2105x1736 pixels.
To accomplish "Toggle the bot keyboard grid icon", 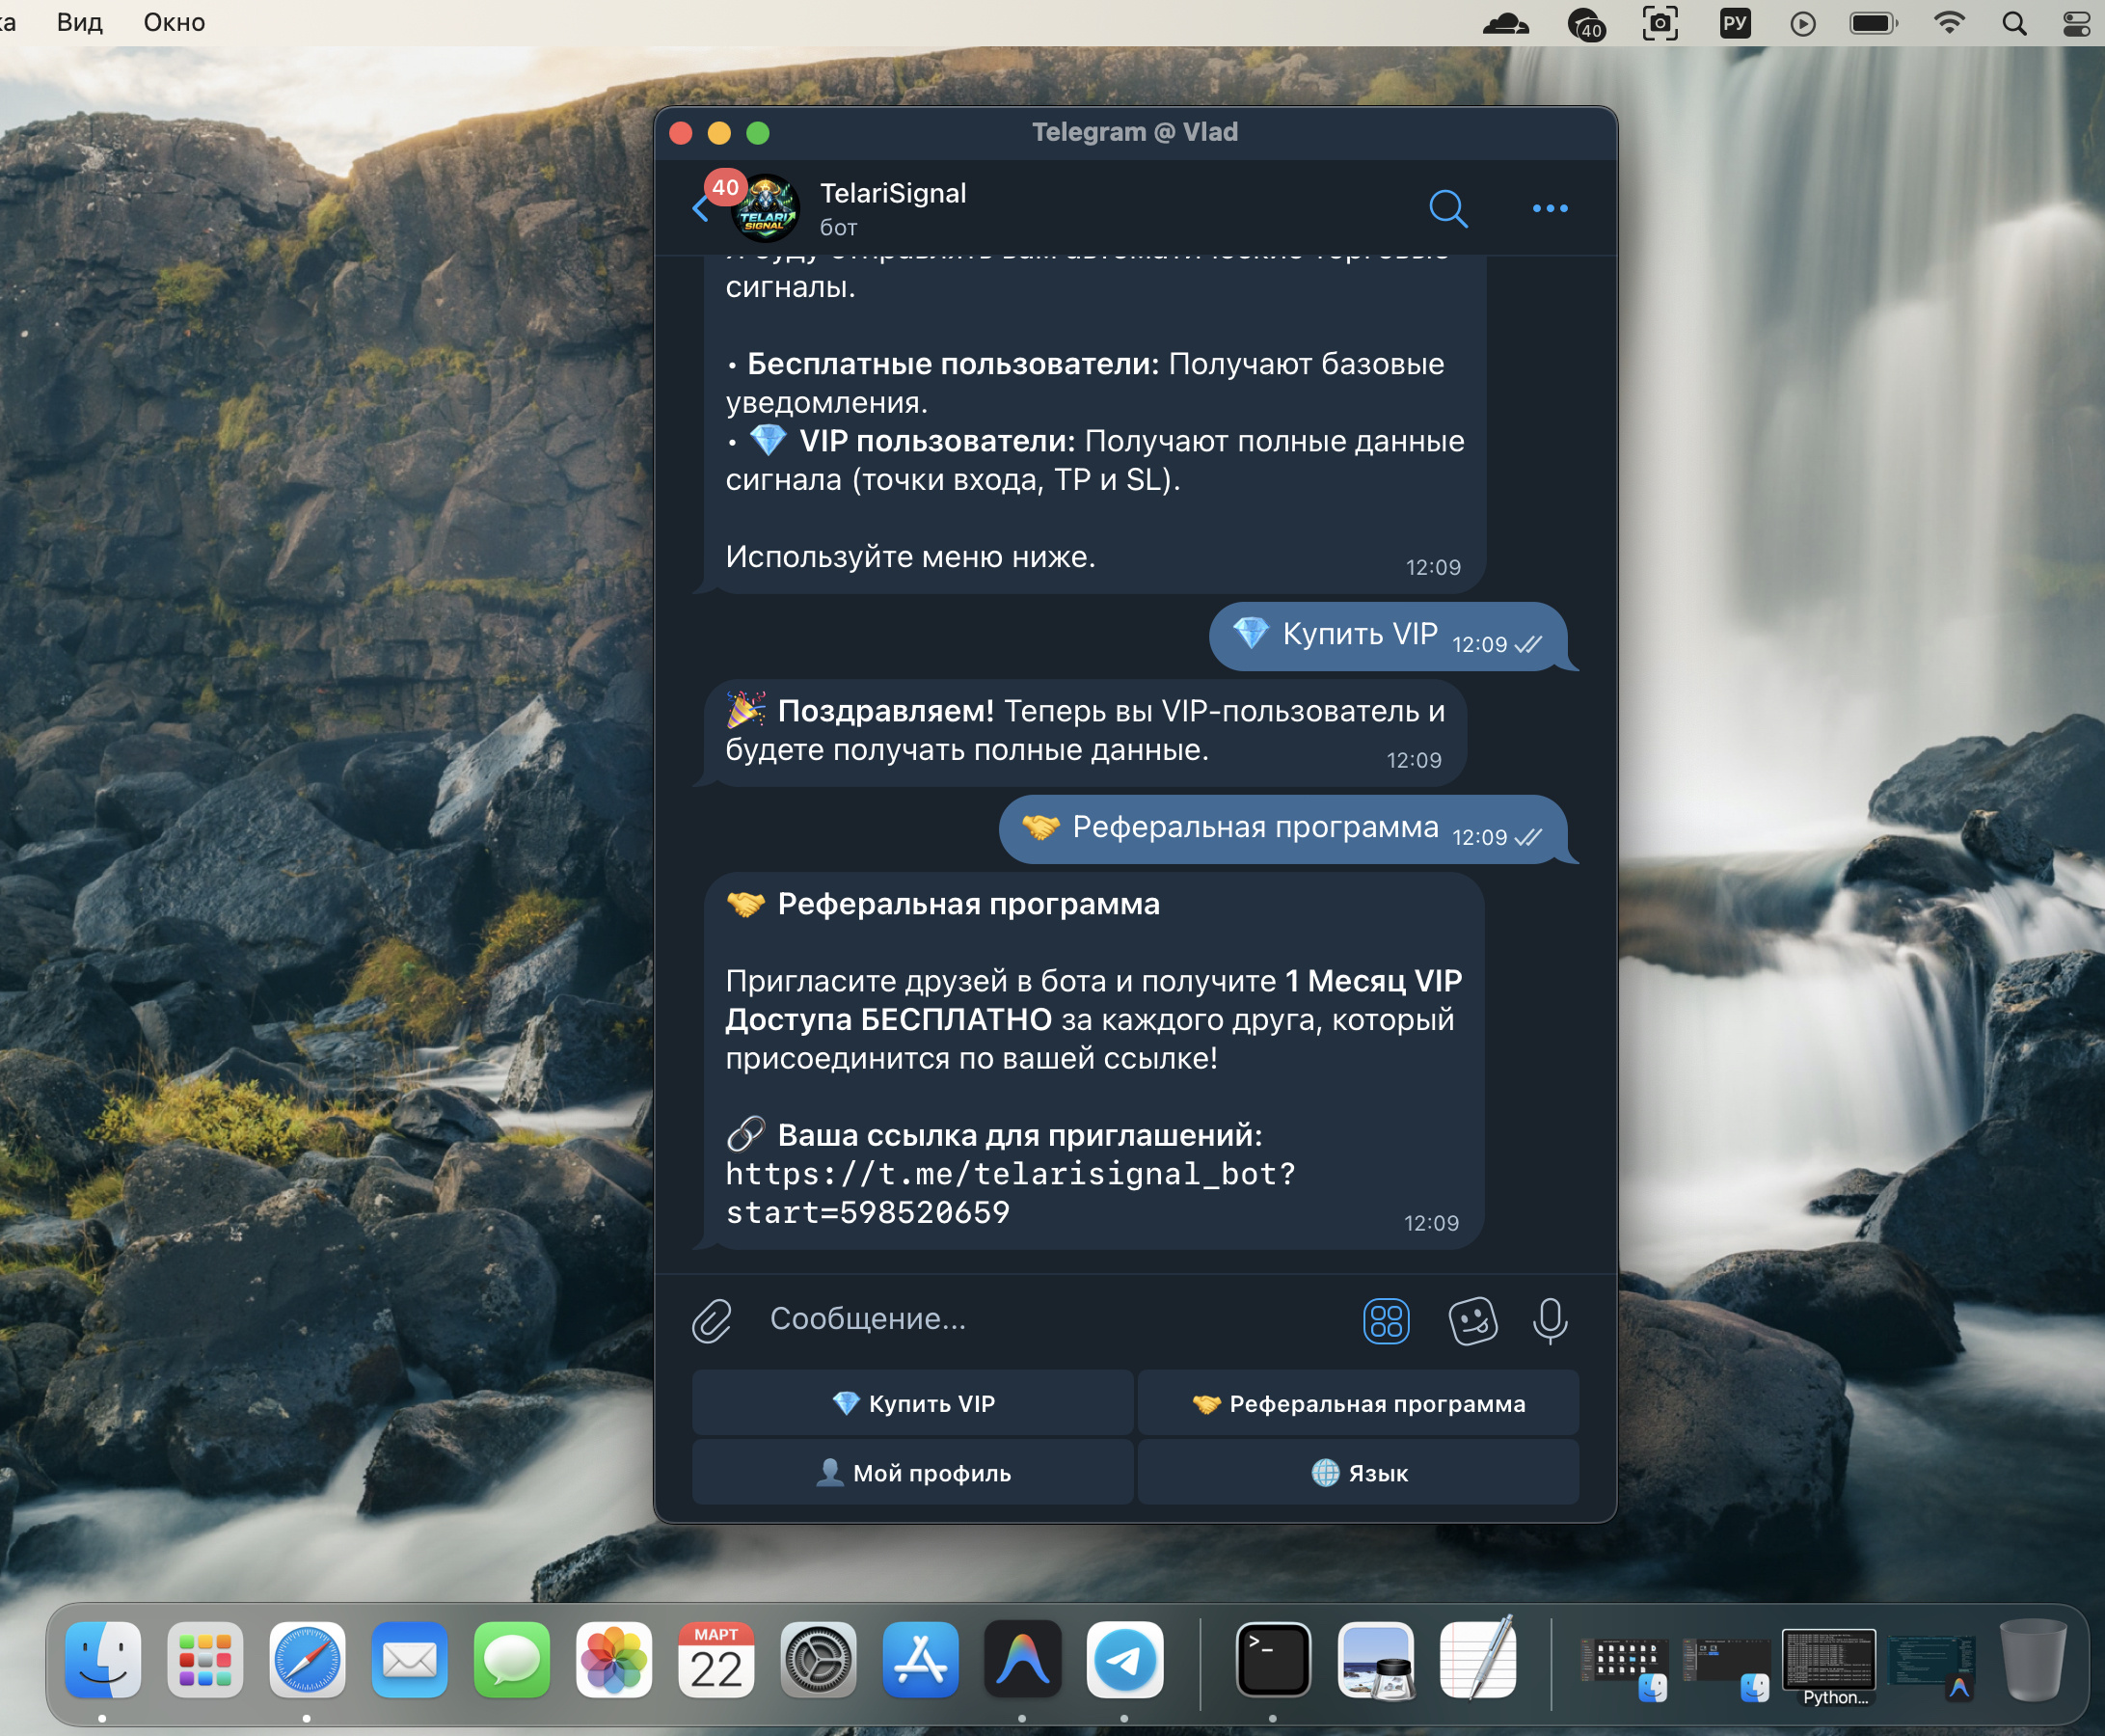I will pos(1386,1320).
